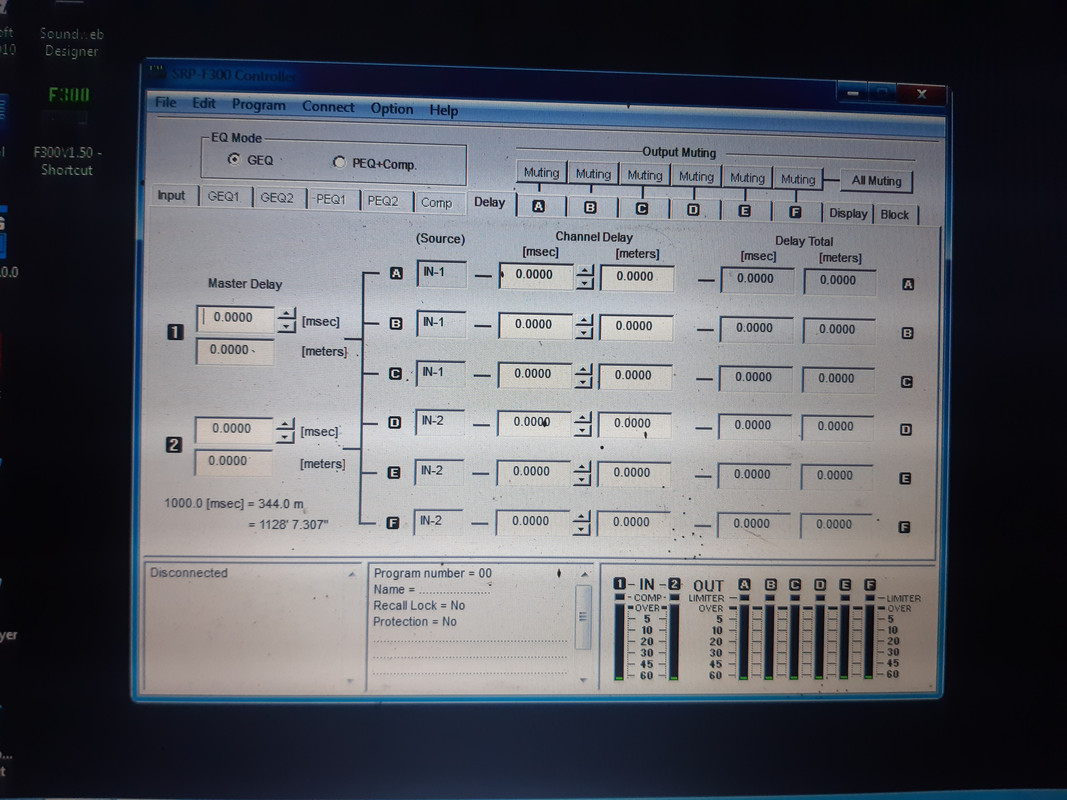Toggle Muting button for output E
Image resolution: width=1067 pixels, height=800 pixels.
coord(747,178)
